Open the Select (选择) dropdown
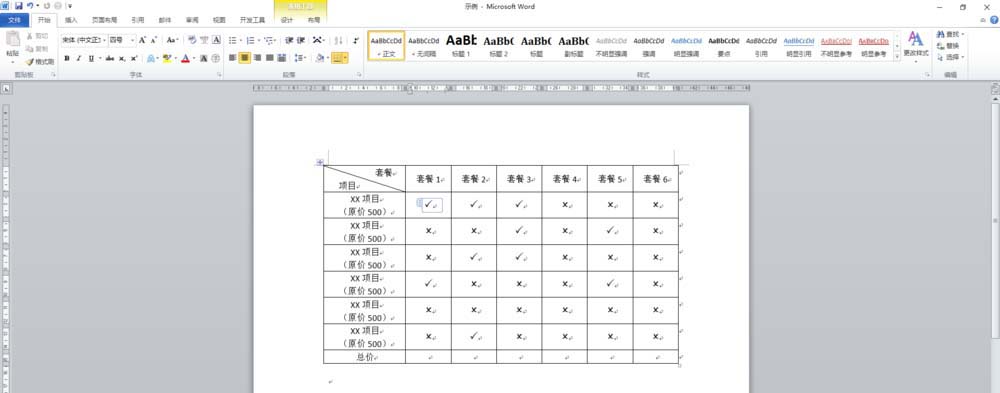The width and height of the screenshot is (1000, 393). pyautogui.click(x=950, y=57)
